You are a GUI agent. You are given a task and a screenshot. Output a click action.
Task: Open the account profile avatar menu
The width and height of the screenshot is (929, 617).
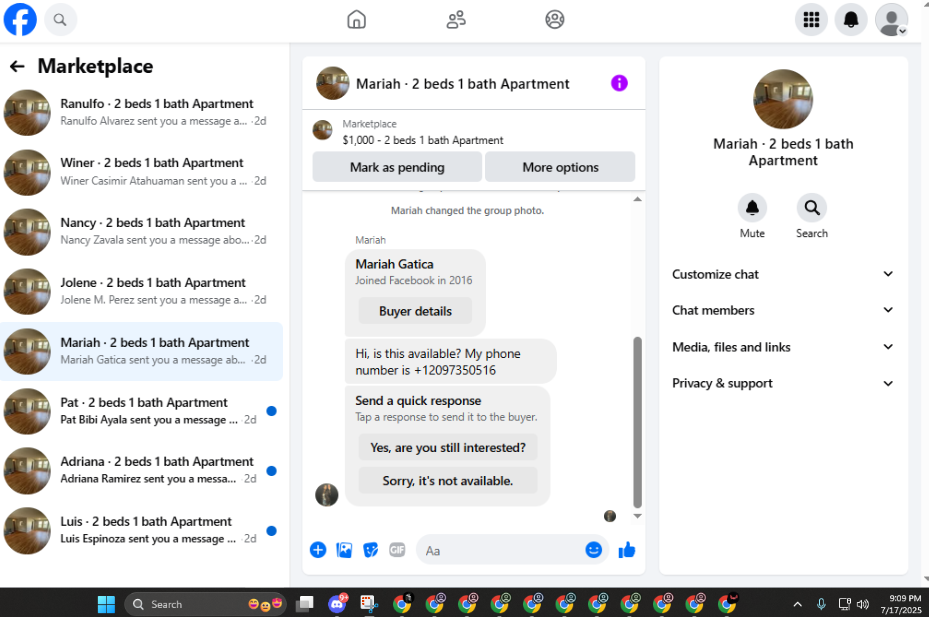(x=891, y=20)
